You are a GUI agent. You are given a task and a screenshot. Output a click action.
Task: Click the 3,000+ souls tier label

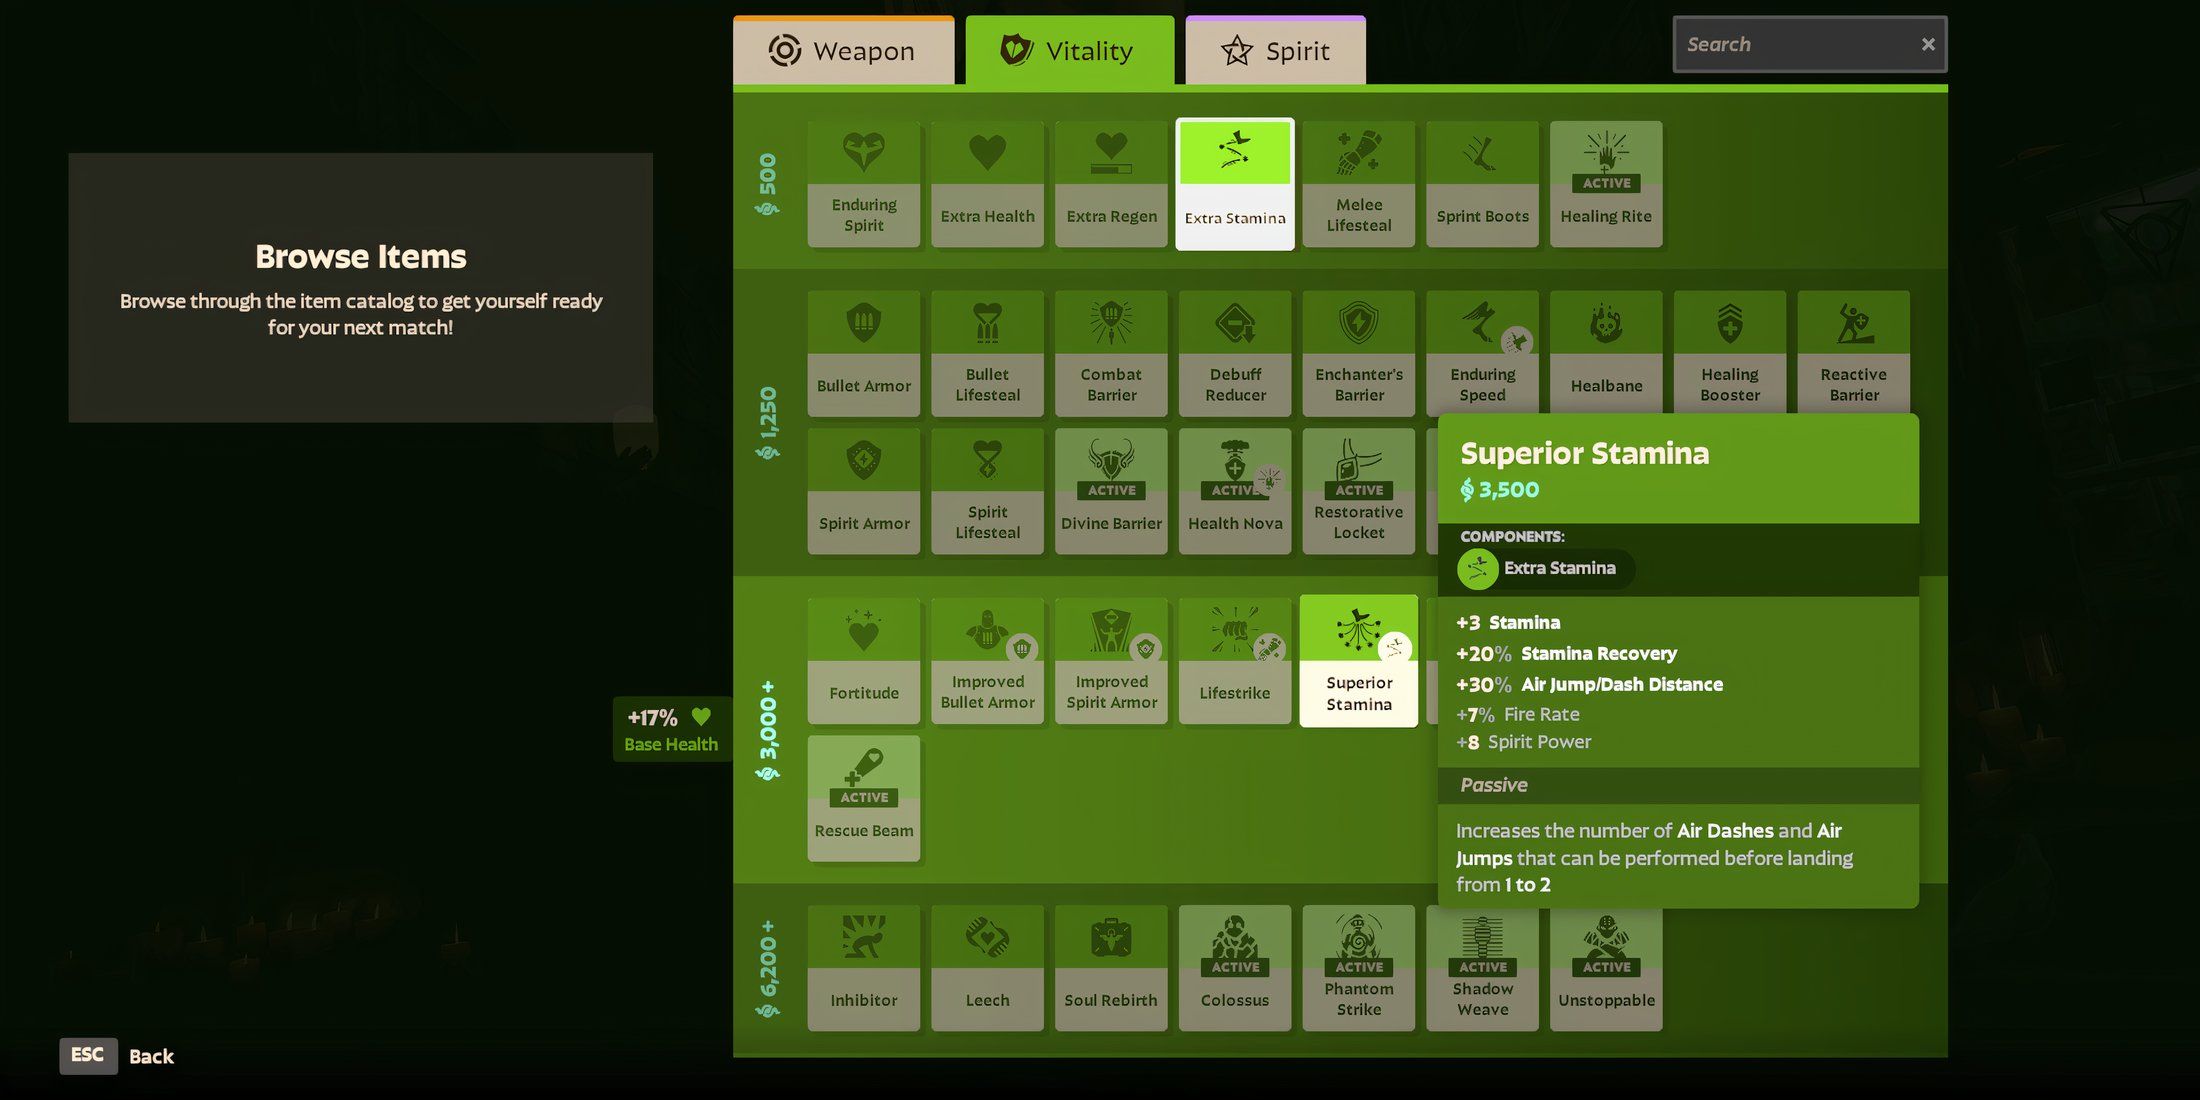coord(767,731)
